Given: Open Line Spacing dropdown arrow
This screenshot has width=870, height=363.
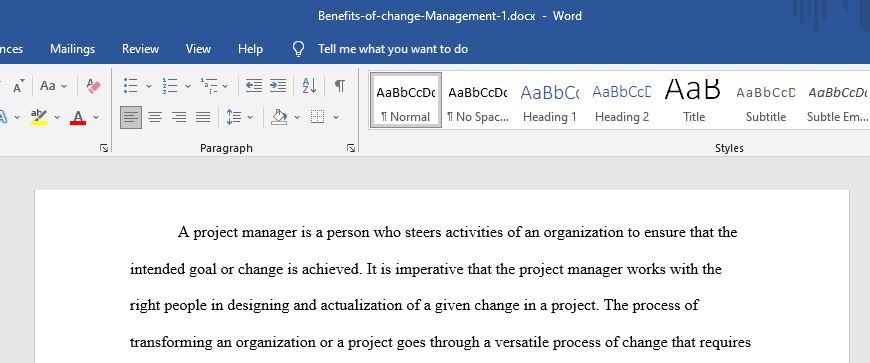Looking at the screenshot, I should coord(250,117).
